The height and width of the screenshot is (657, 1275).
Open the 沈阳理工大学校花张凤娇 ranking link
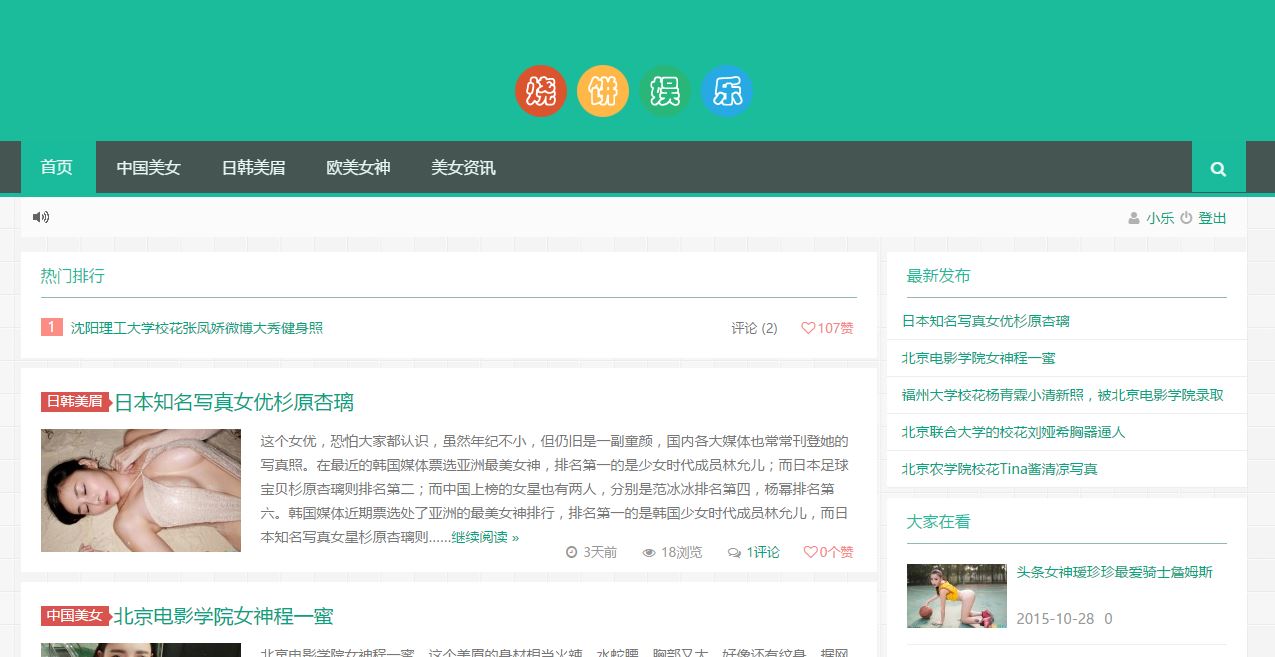[197, 328]
